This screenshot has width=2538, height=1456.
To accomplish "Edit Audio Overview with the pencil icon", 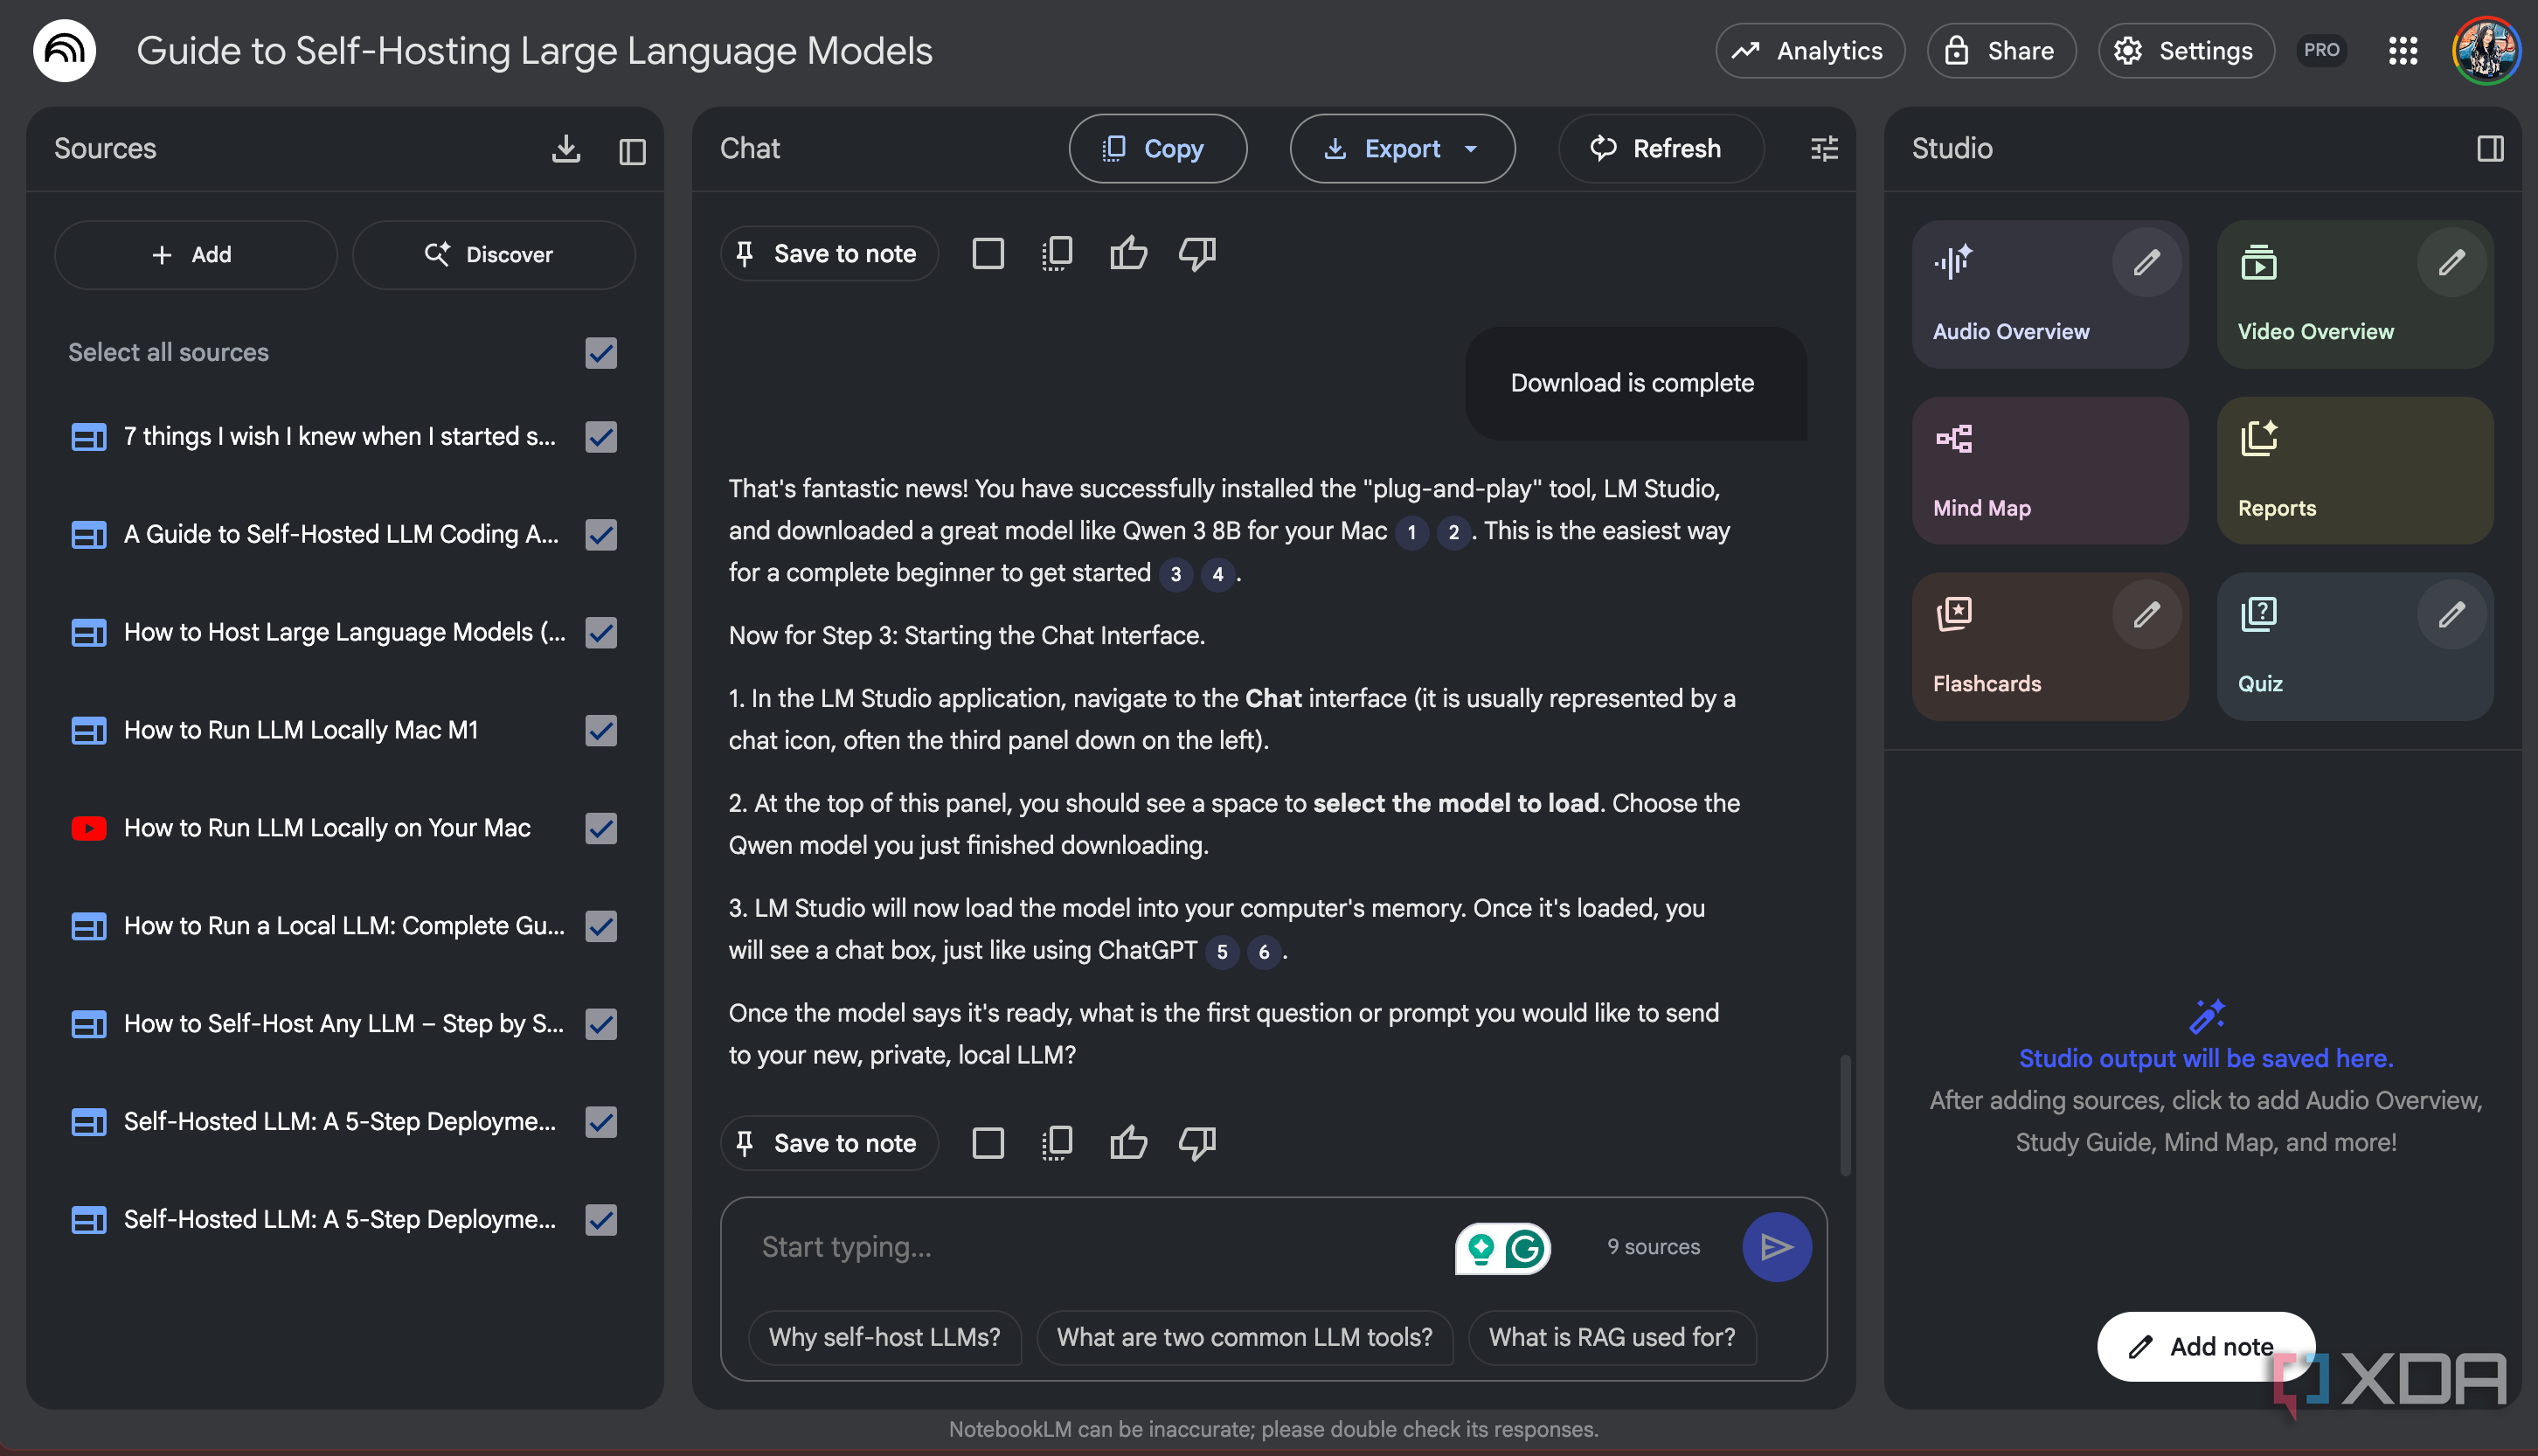I will [2146, 263].
